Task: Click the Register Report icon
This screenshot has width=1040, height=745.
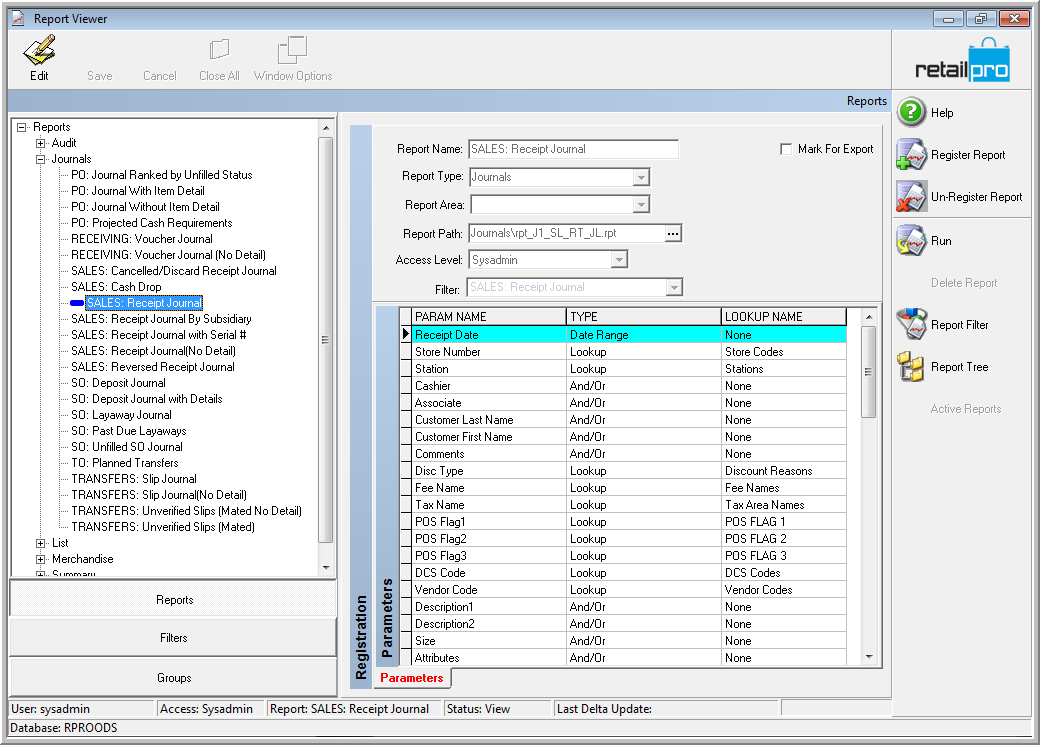Action: click(911, 155)
